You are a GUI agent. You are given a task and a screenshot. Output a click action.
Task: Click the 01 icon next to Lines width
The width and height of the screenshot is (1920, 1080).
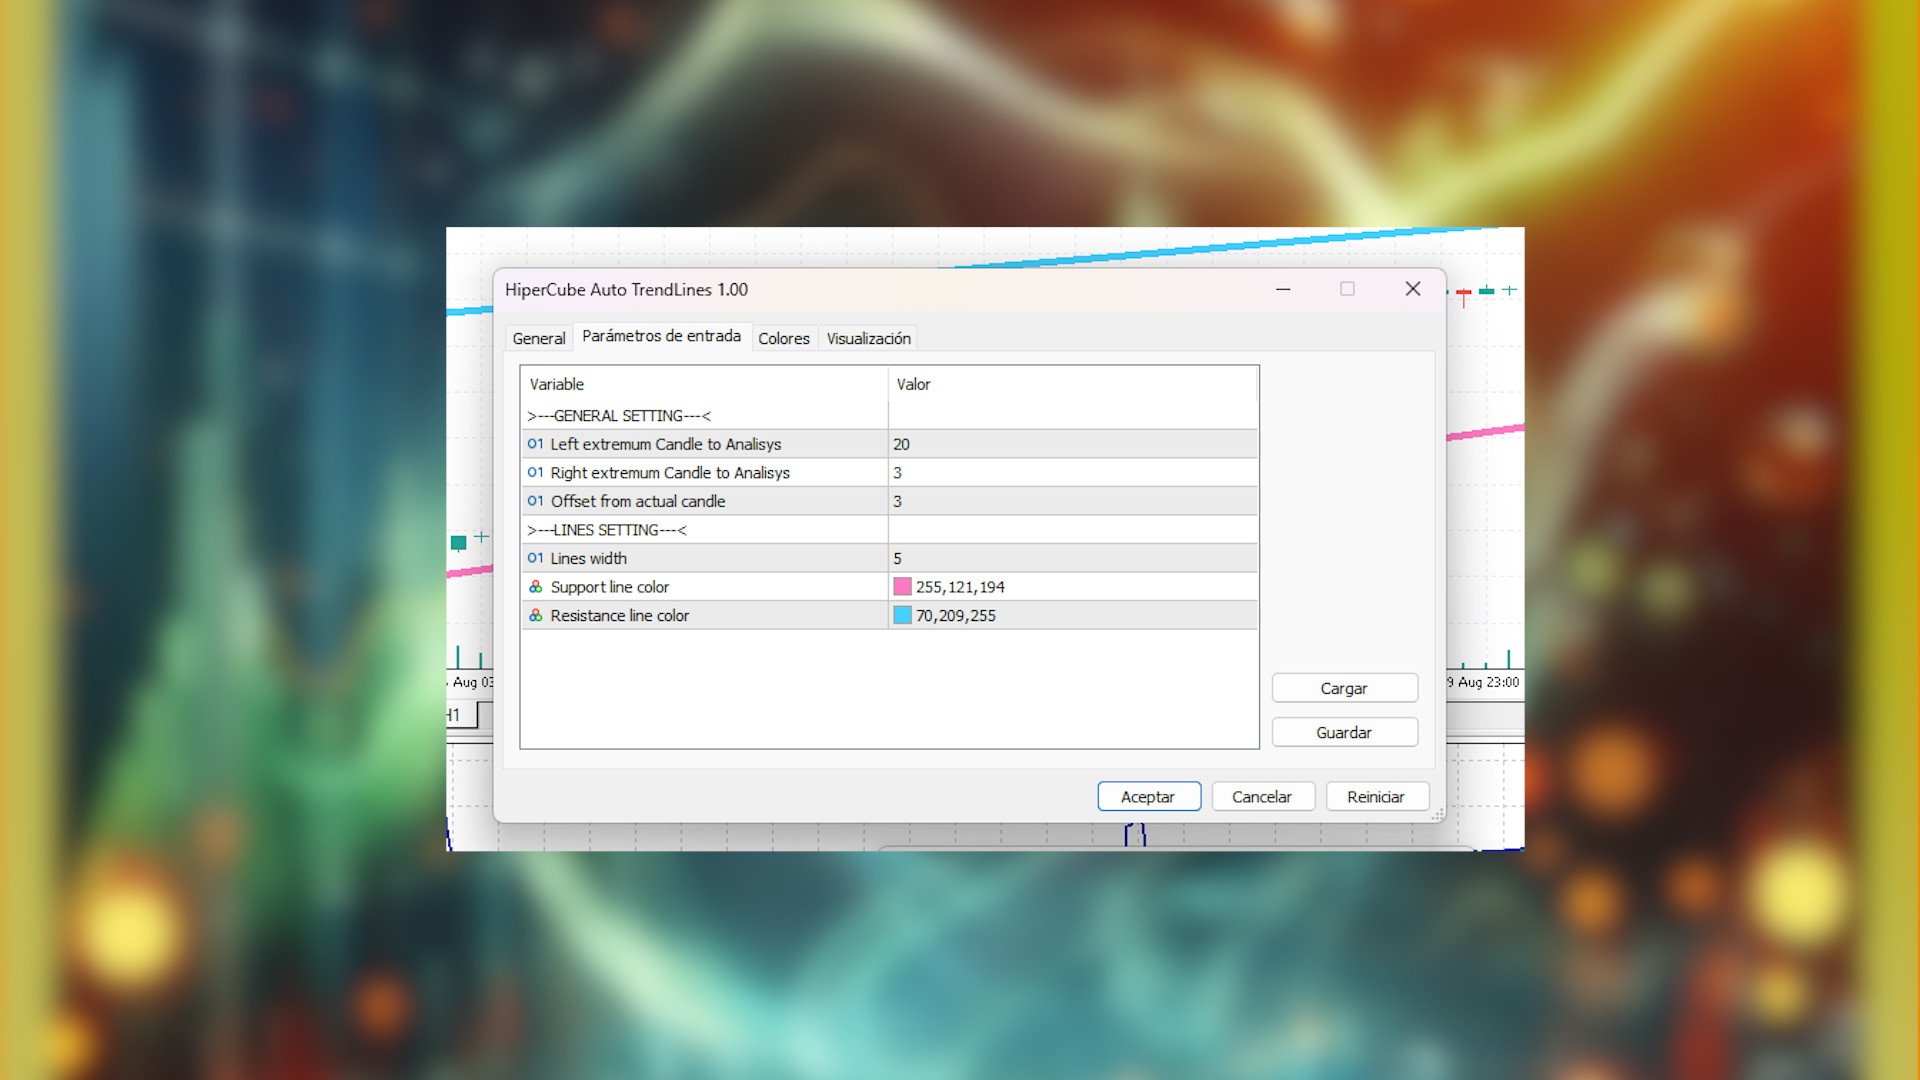tap(536, 558)
